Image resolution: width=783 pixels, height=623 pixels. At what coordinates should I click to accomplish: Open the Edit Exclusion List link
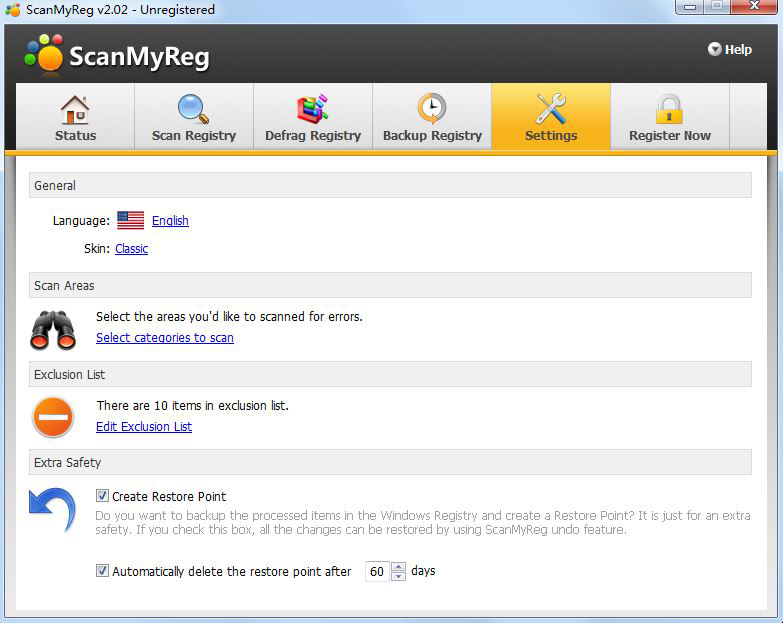144,427
